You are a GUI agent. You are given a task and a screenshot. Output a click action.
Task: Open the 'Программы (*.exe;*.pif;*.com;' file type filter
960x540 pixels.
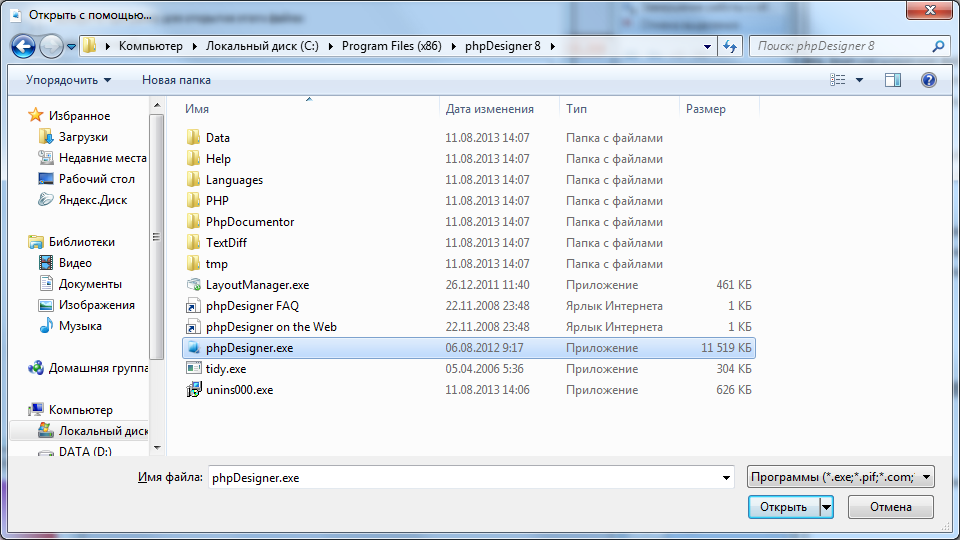coord(841,477)
